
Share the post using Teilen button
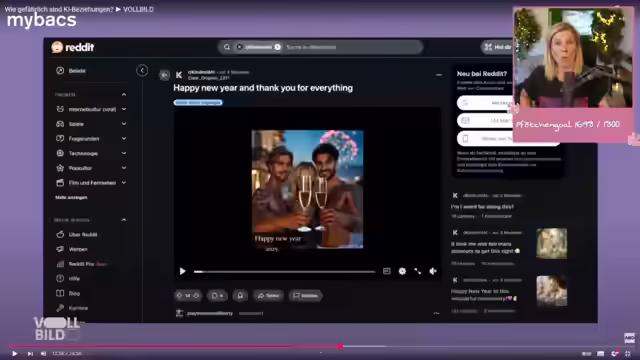(268, 296)
